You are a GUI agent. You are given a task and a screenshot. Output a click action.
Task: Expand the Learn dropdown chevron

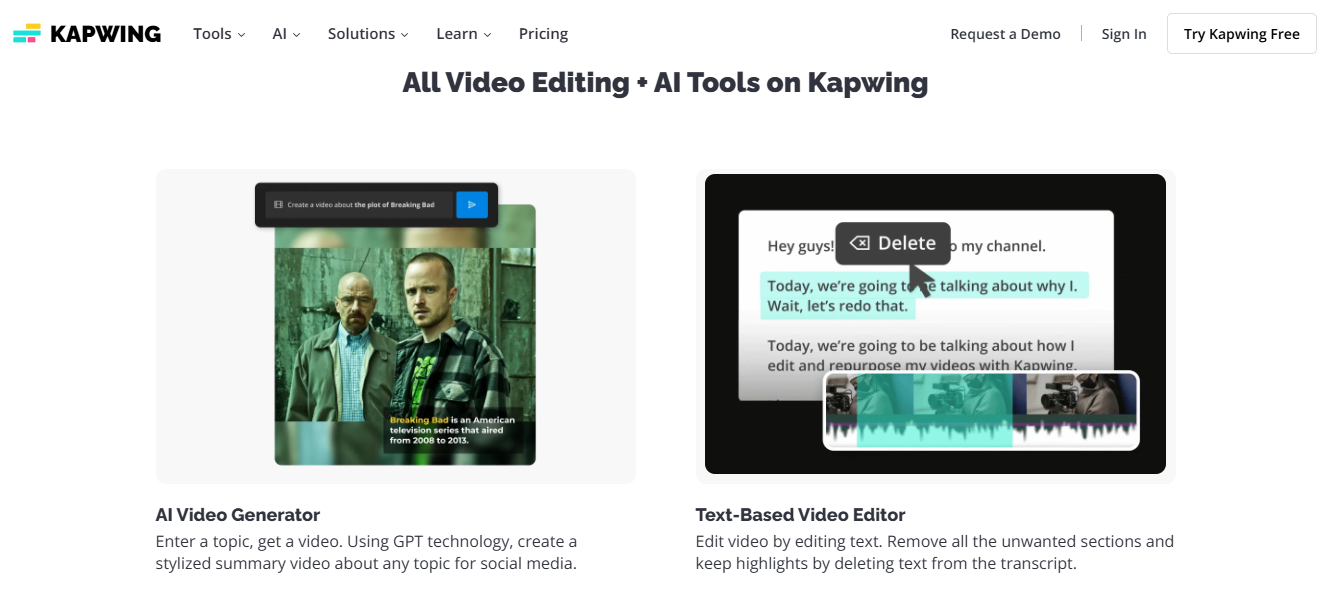(x=487, y=35)
